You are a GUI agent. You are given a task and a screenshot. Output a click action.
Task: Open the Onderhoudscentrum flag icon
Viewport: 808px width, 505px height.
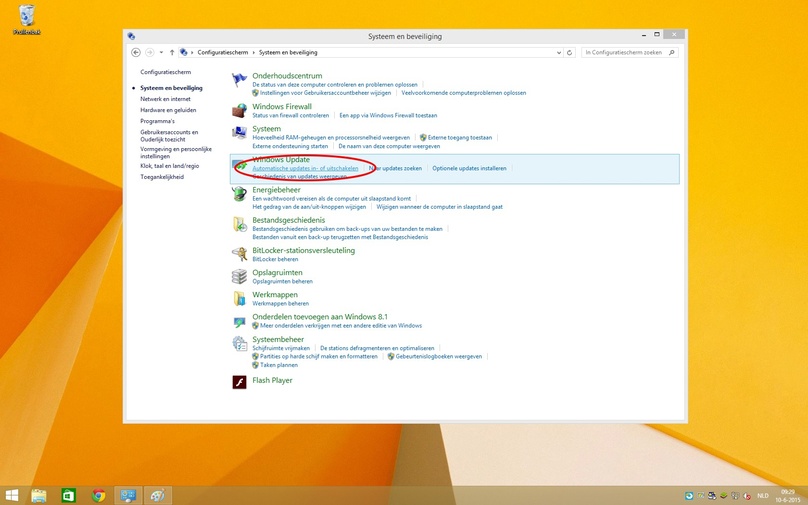pos(239,80)
